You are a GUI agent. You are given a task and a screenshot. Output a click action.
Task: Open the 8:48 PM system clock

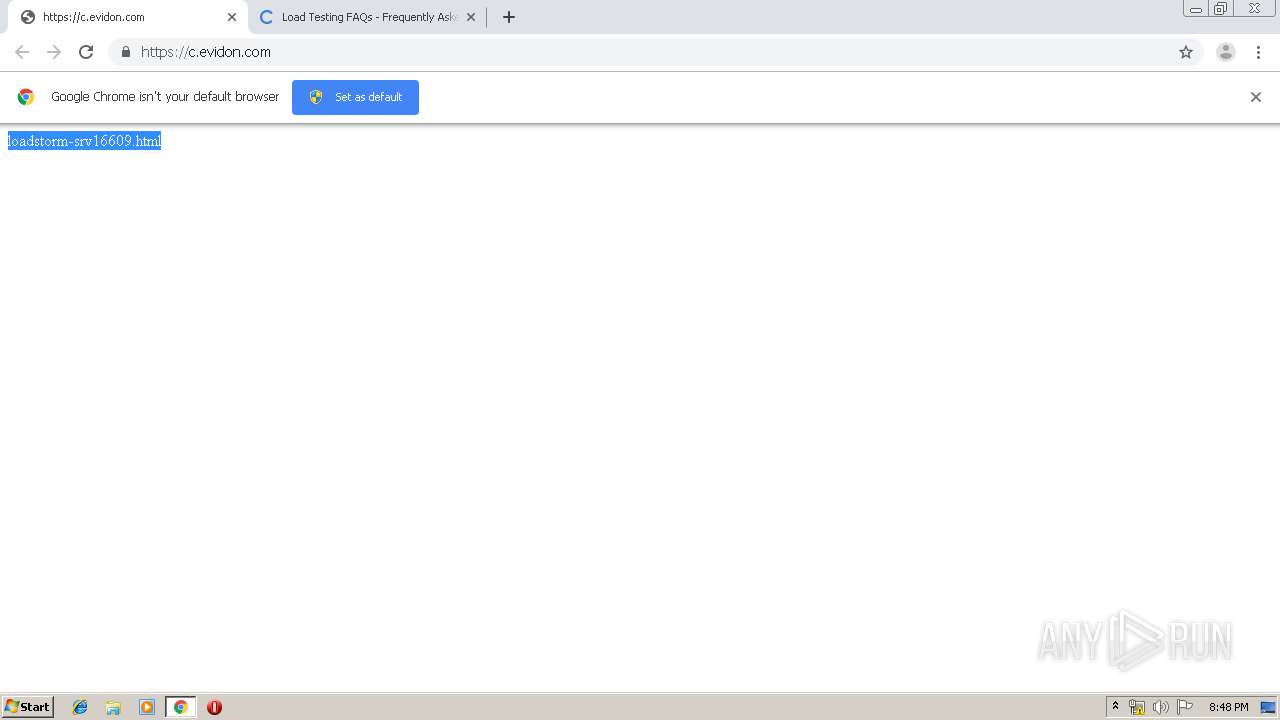(1228, 707)
